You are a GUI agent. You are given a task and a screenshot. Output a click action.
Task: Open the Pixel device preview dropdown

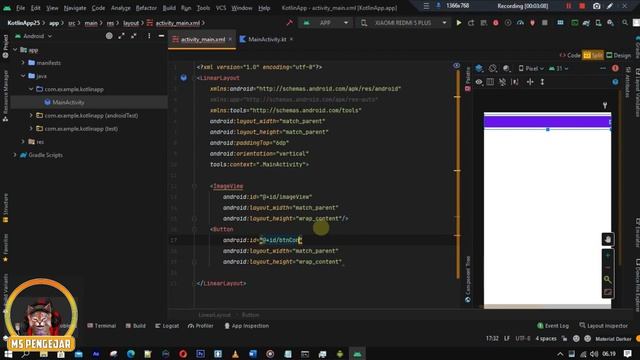pos(531,69)
